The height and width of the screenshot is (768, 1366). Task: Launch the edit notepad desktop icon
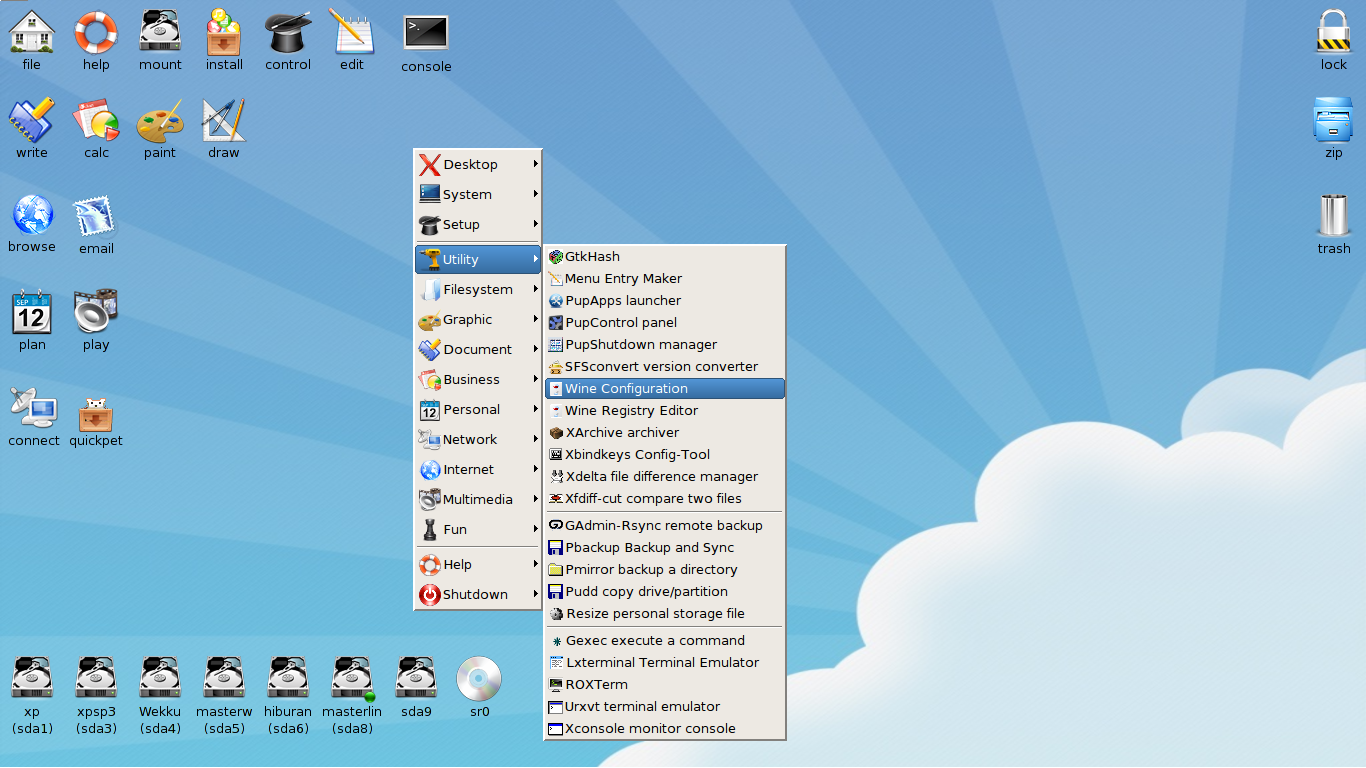point(352,32)
